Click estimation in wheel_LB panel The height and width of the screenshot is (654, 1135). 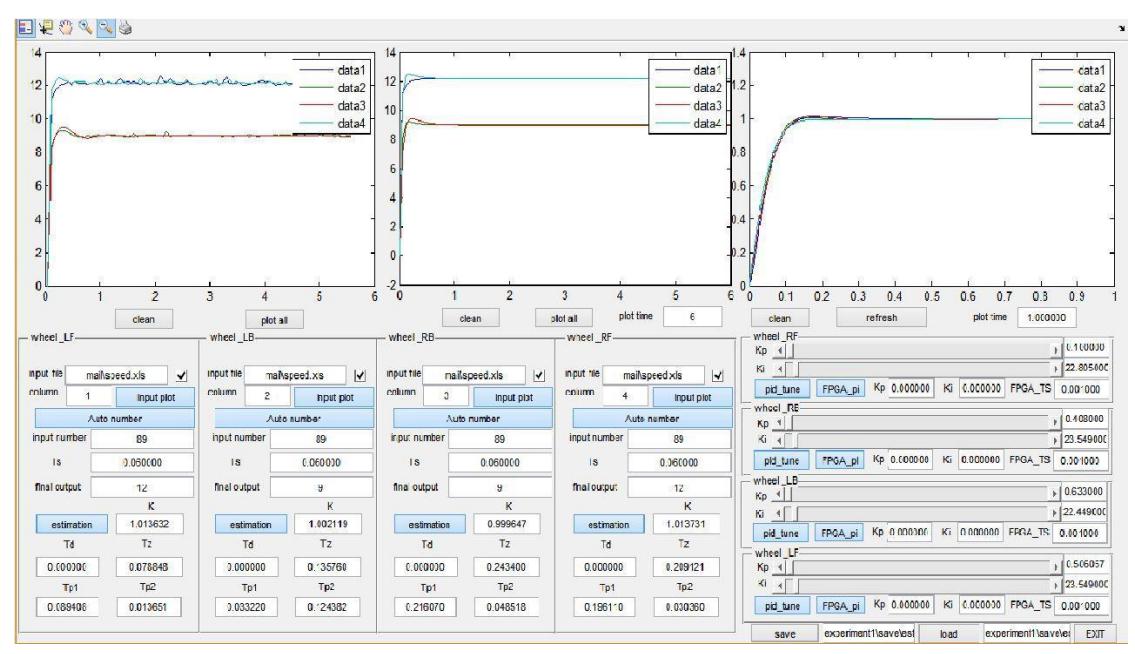(250, 524)
